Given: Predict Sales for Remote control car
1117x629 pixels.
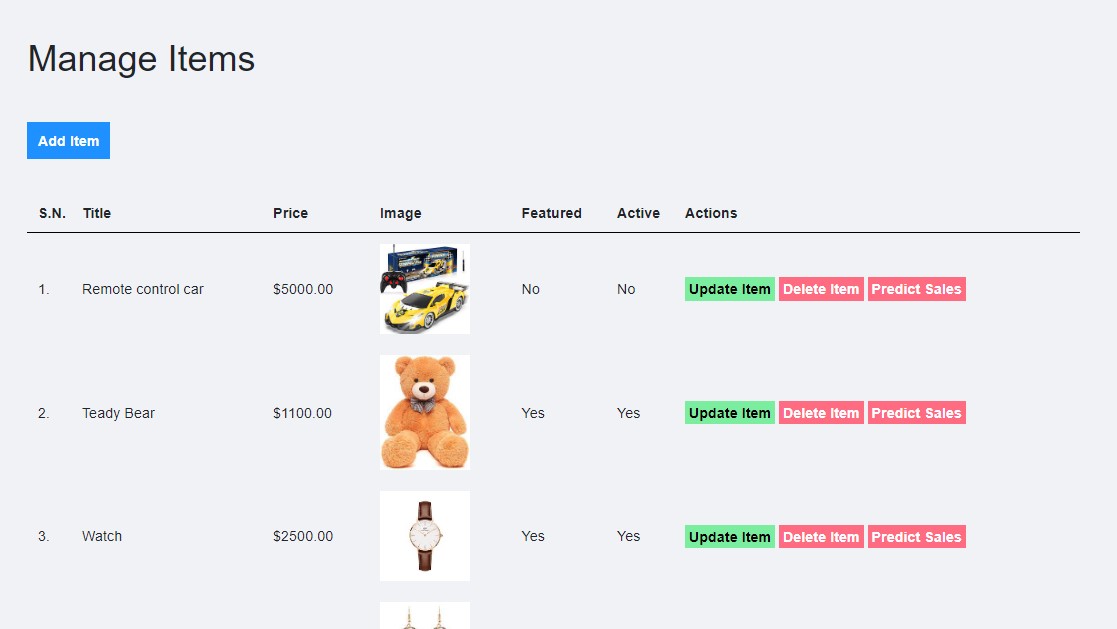Looking at the screenshot, I should (916, 289).
